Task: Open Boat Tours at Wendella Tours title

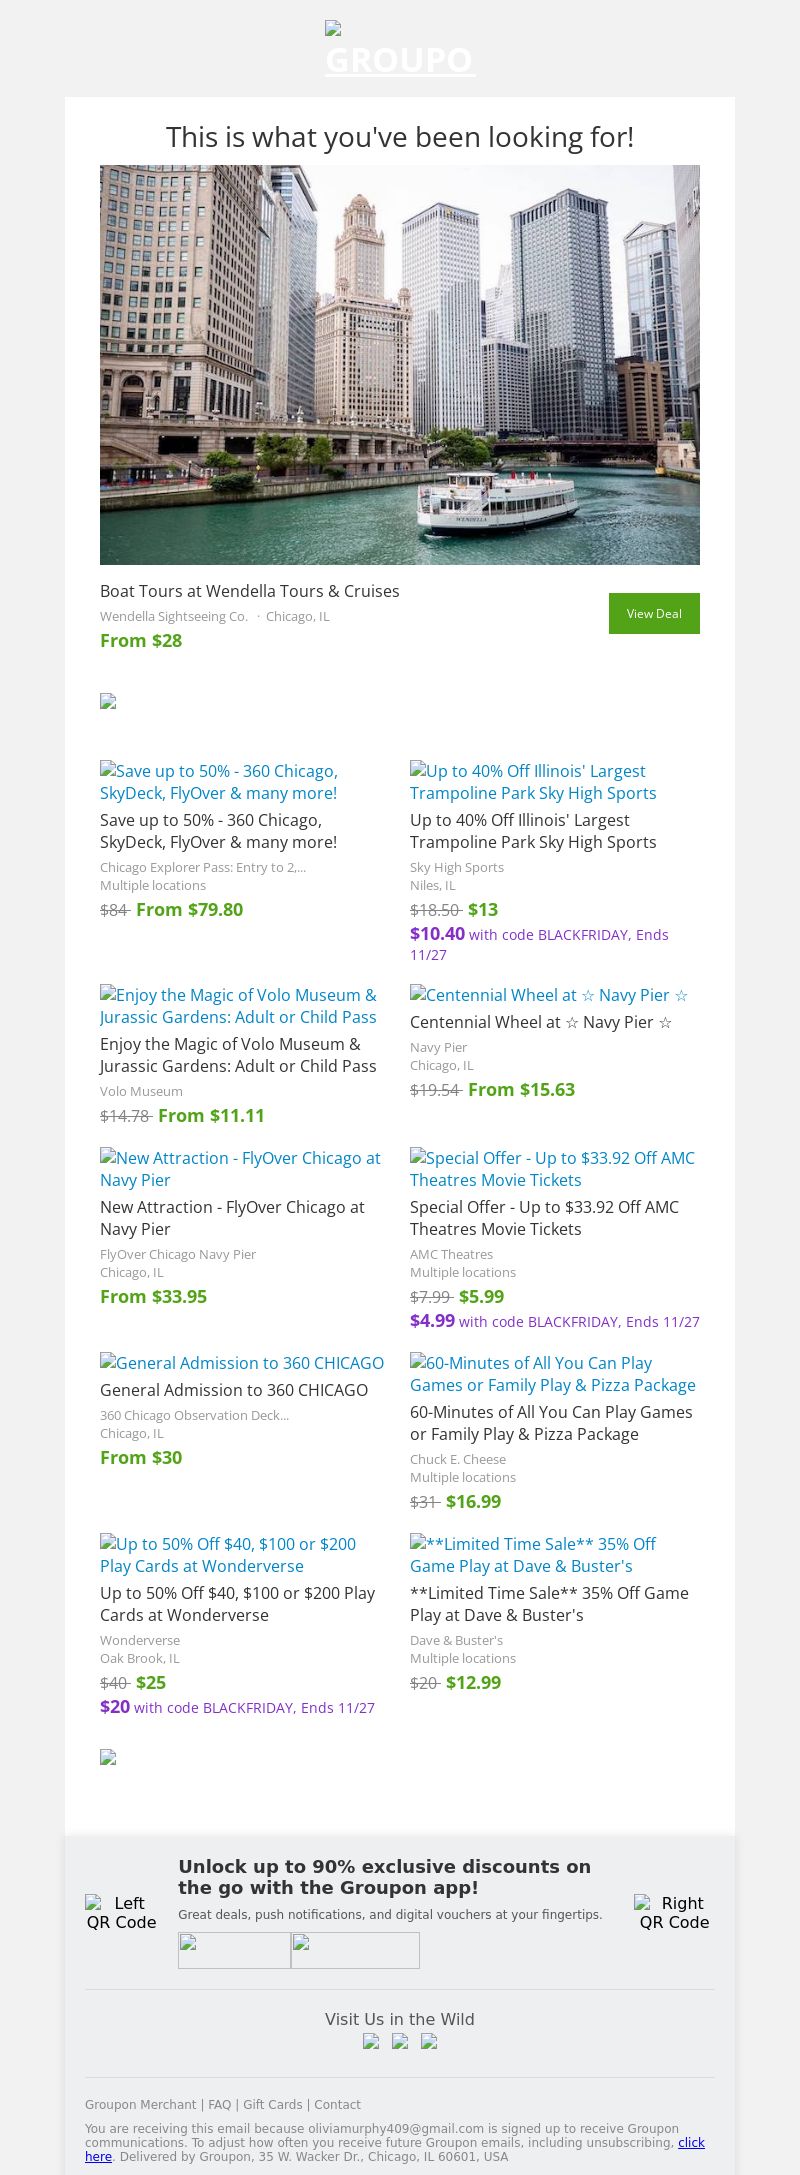Action: 250,591
